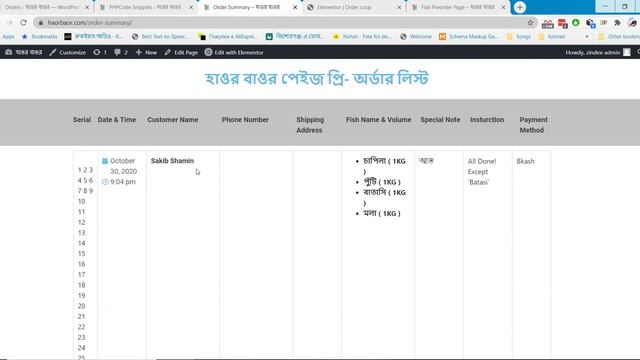Click the Serial column header
This screenshot has height=360, width=640.
82,120
